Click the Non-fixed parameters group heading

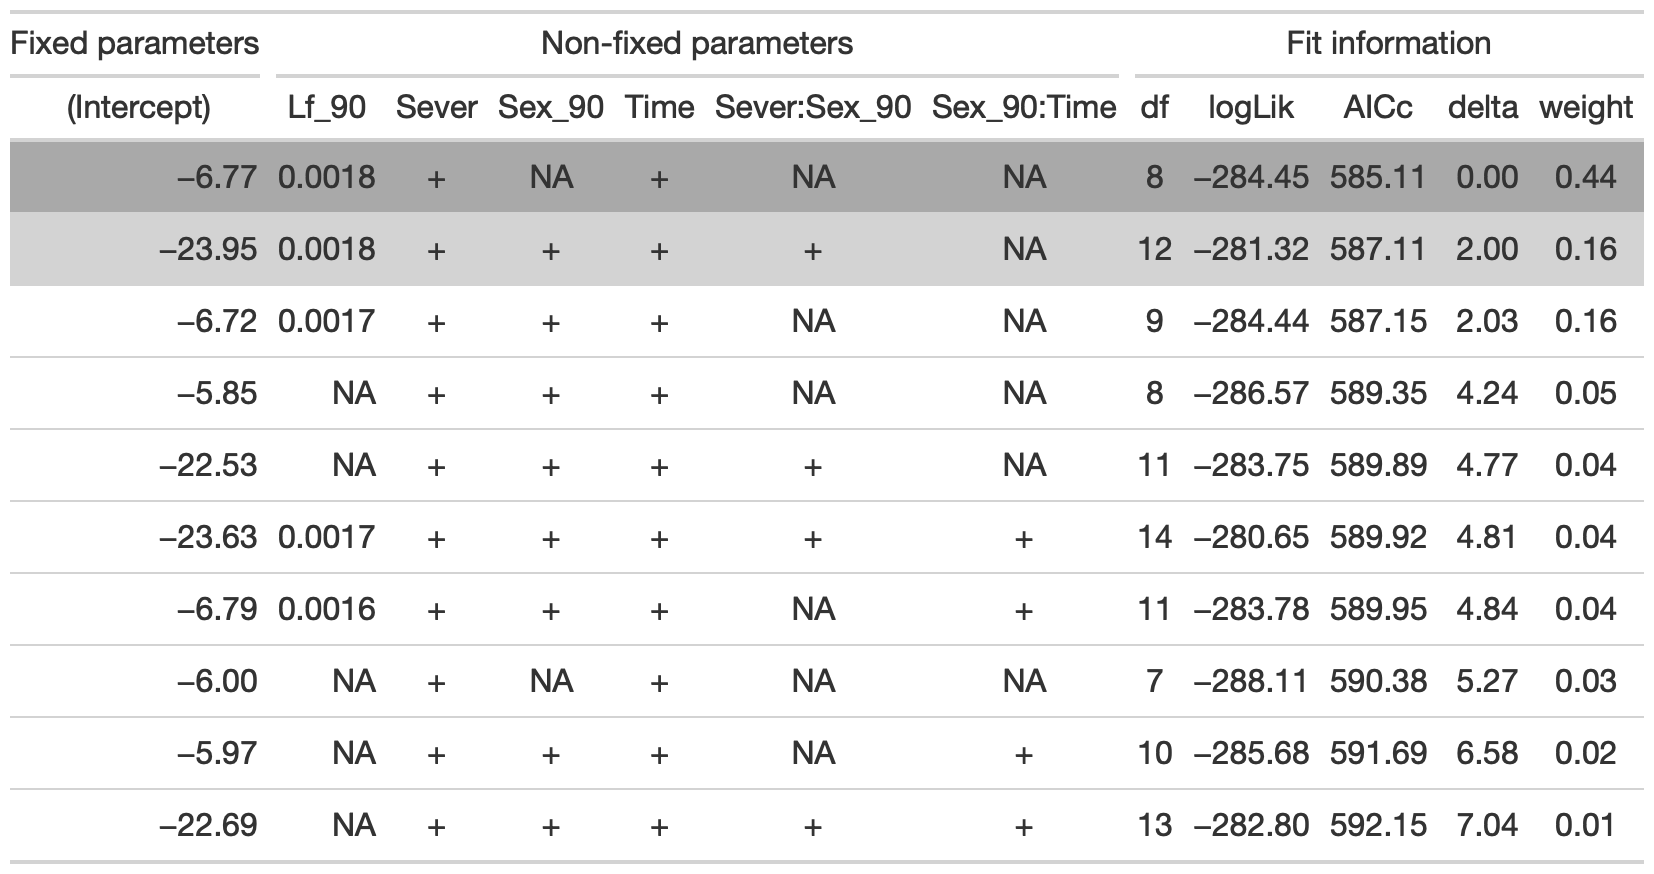[x=697, y=43]
